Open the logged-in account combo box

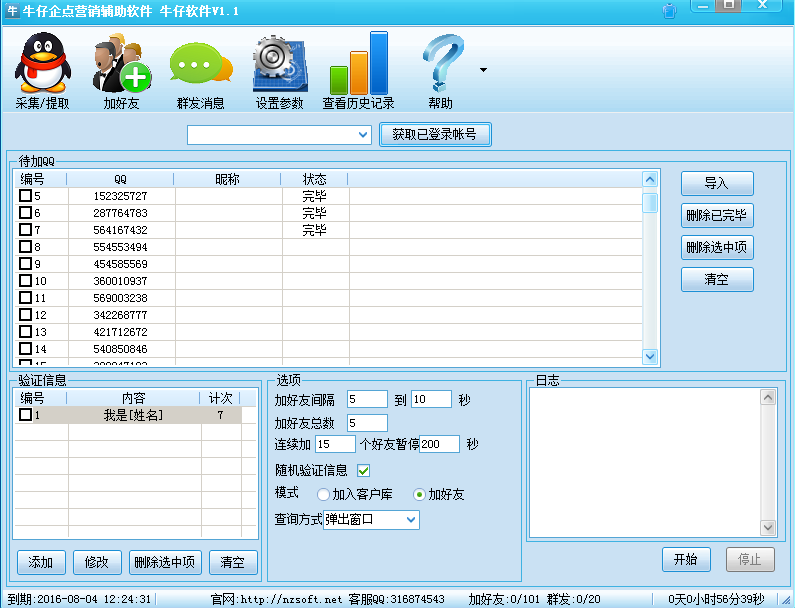279,135
